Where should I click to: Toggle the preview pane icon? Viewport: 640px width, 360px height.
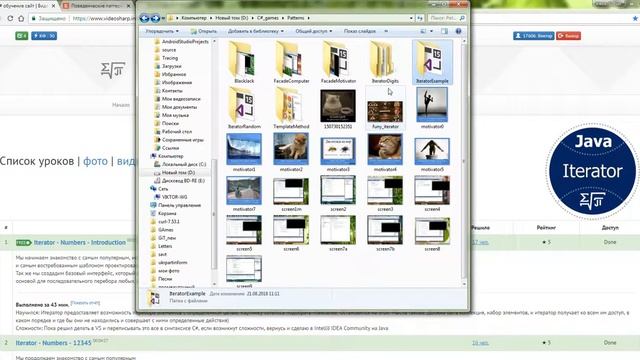click(x=444, y=31)
